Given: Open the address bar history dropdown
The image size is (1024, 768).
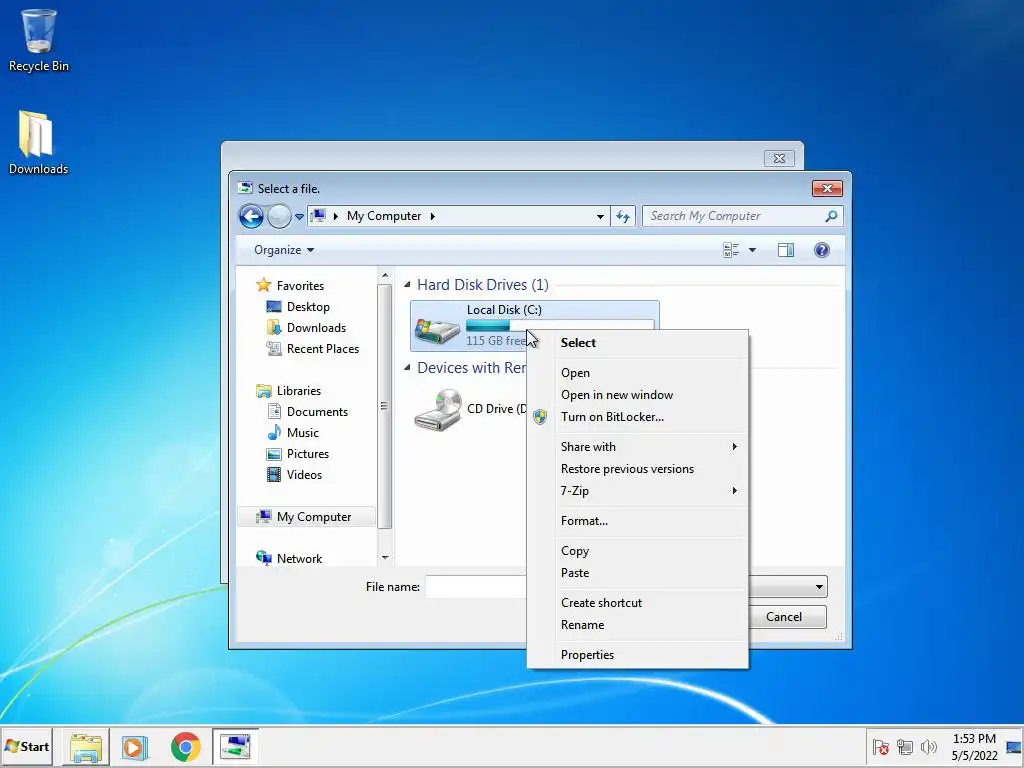Looking at the screenshot, I should (x=600, y=216).
